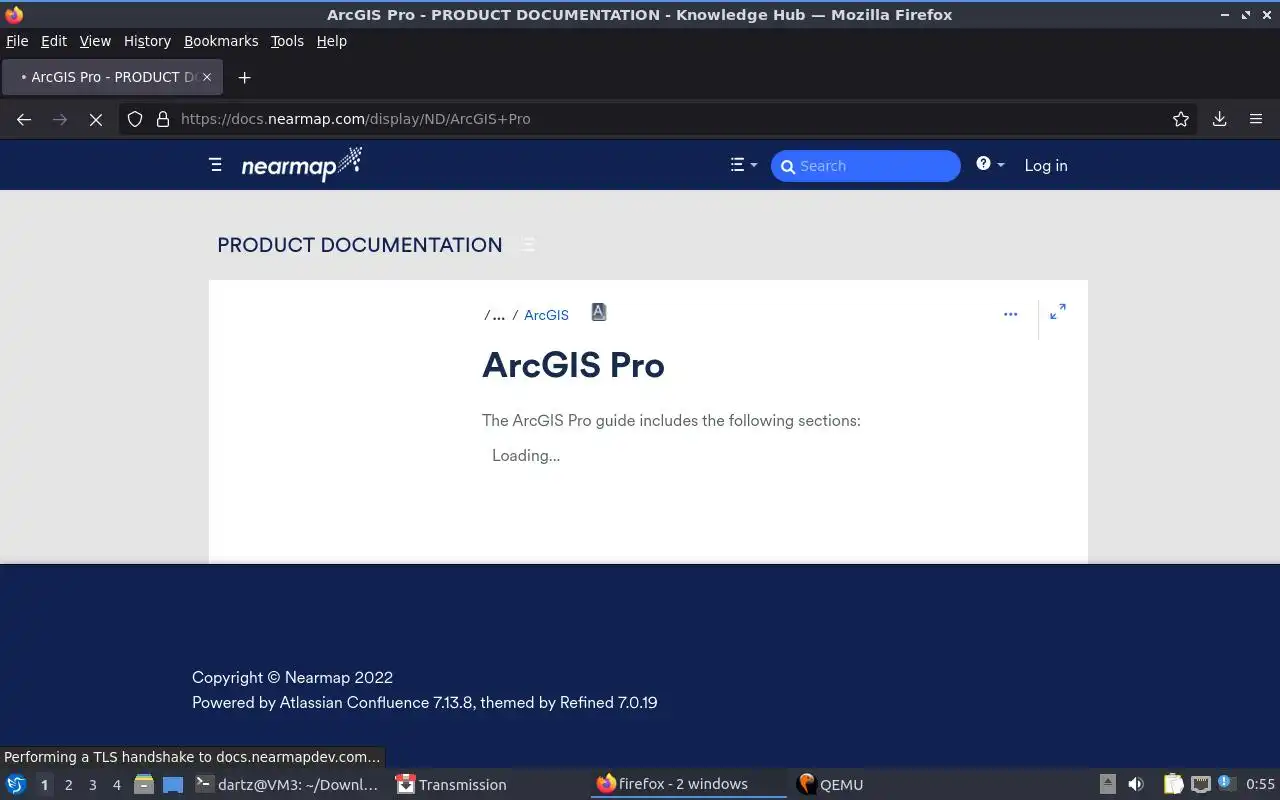
Task: Show desktop with blue taskbar icon
Action: [173, 785]
